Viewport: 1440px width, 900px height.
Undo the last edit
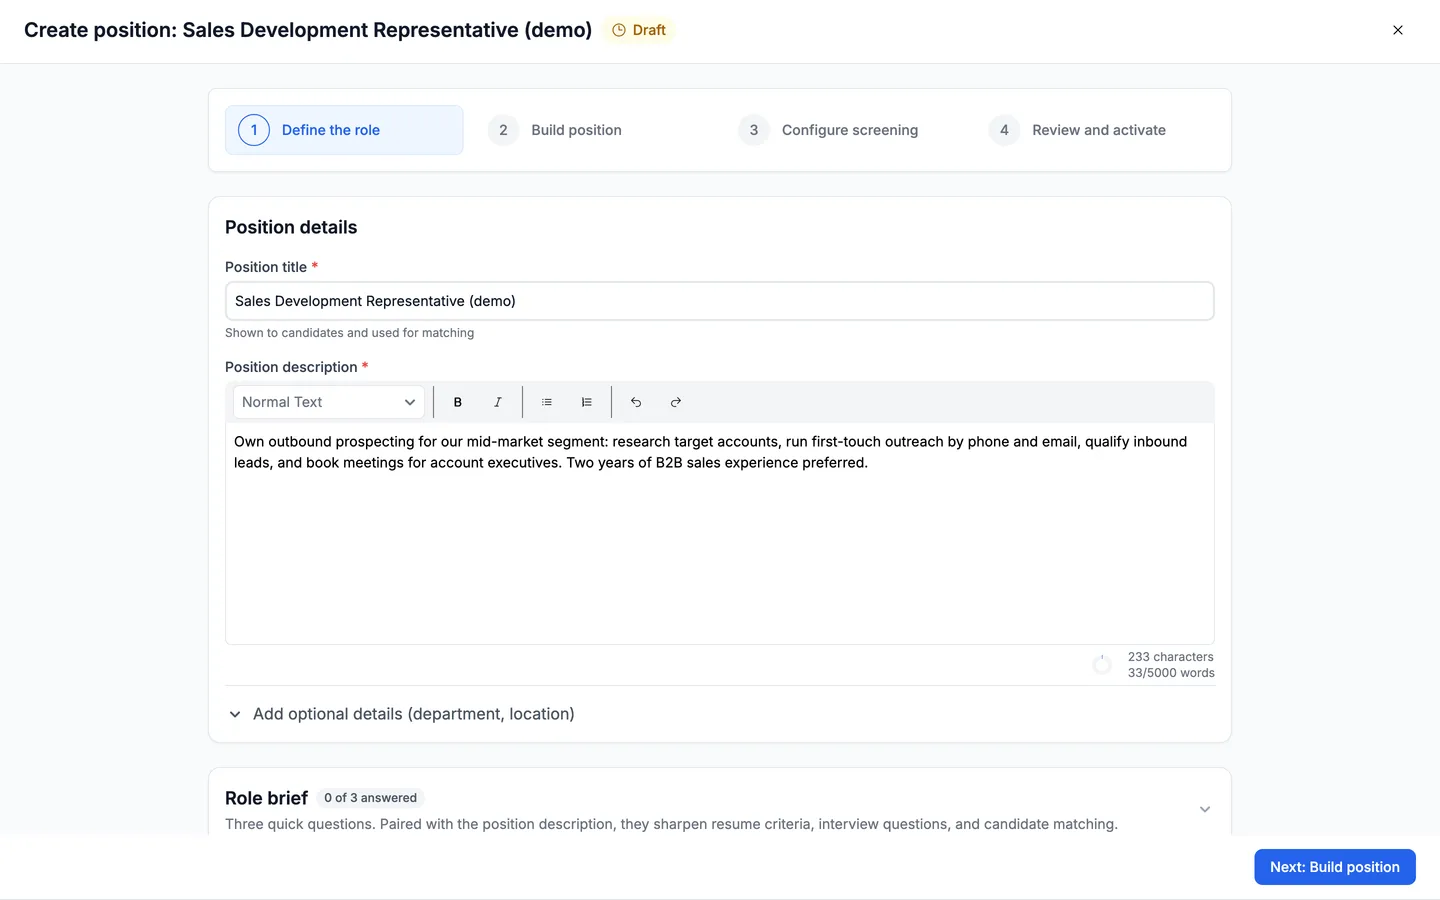click(x=636, y=402)
